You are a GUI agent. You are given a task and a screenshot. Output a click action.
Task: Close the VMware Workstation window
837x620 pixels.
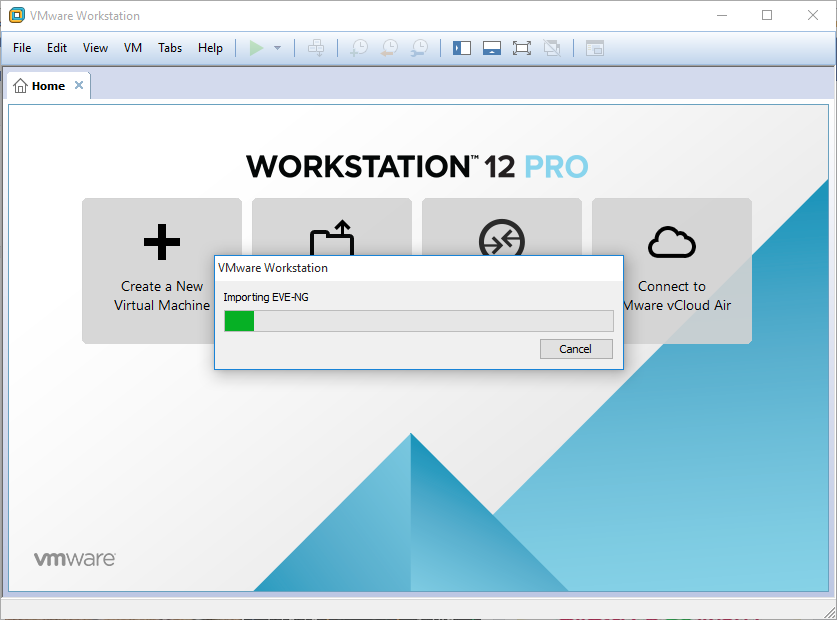pyautogui.click(x=812, y=15)
